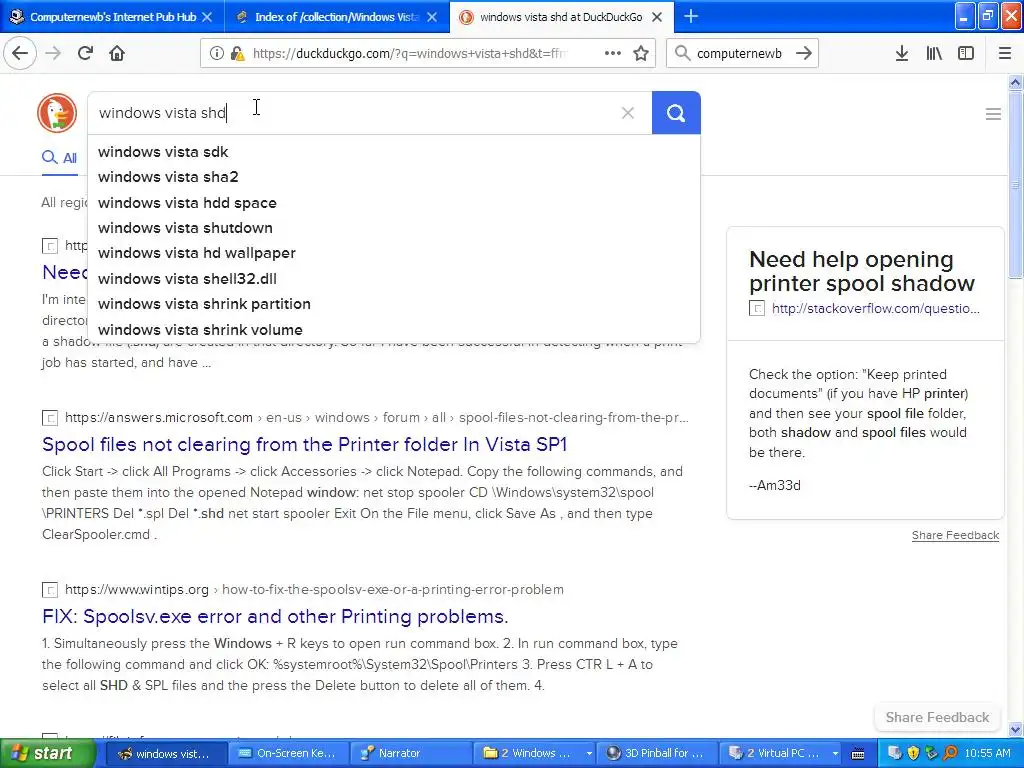Click floating Share Feedback button

(937, 717)
